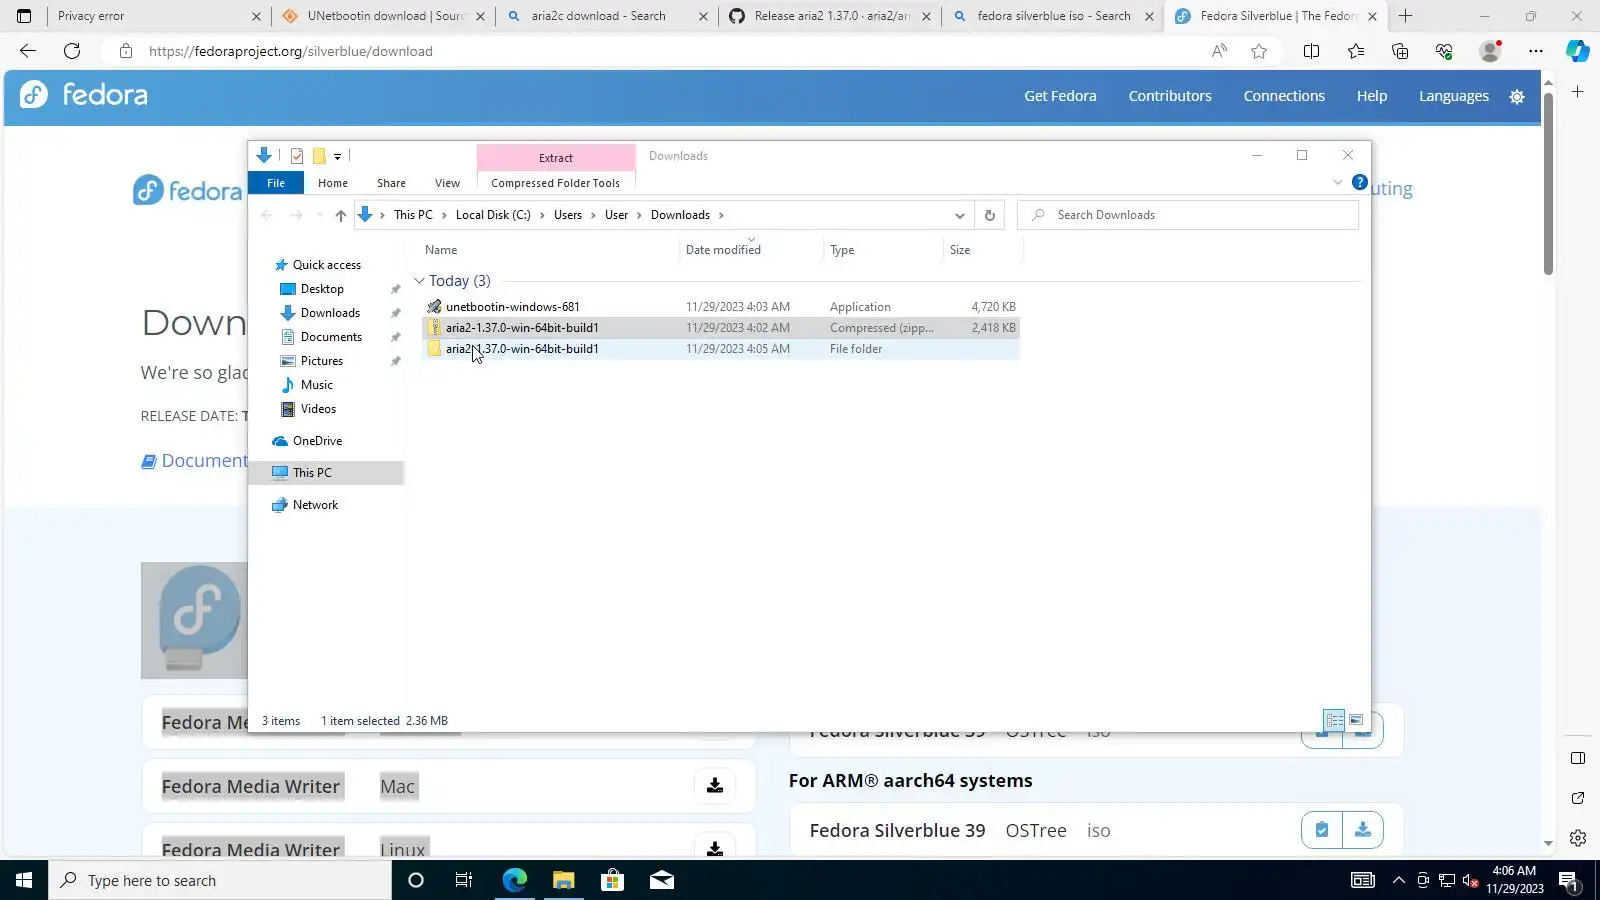Open Customize Quick Access Toolbar dropdown

(x=338, y=157)
